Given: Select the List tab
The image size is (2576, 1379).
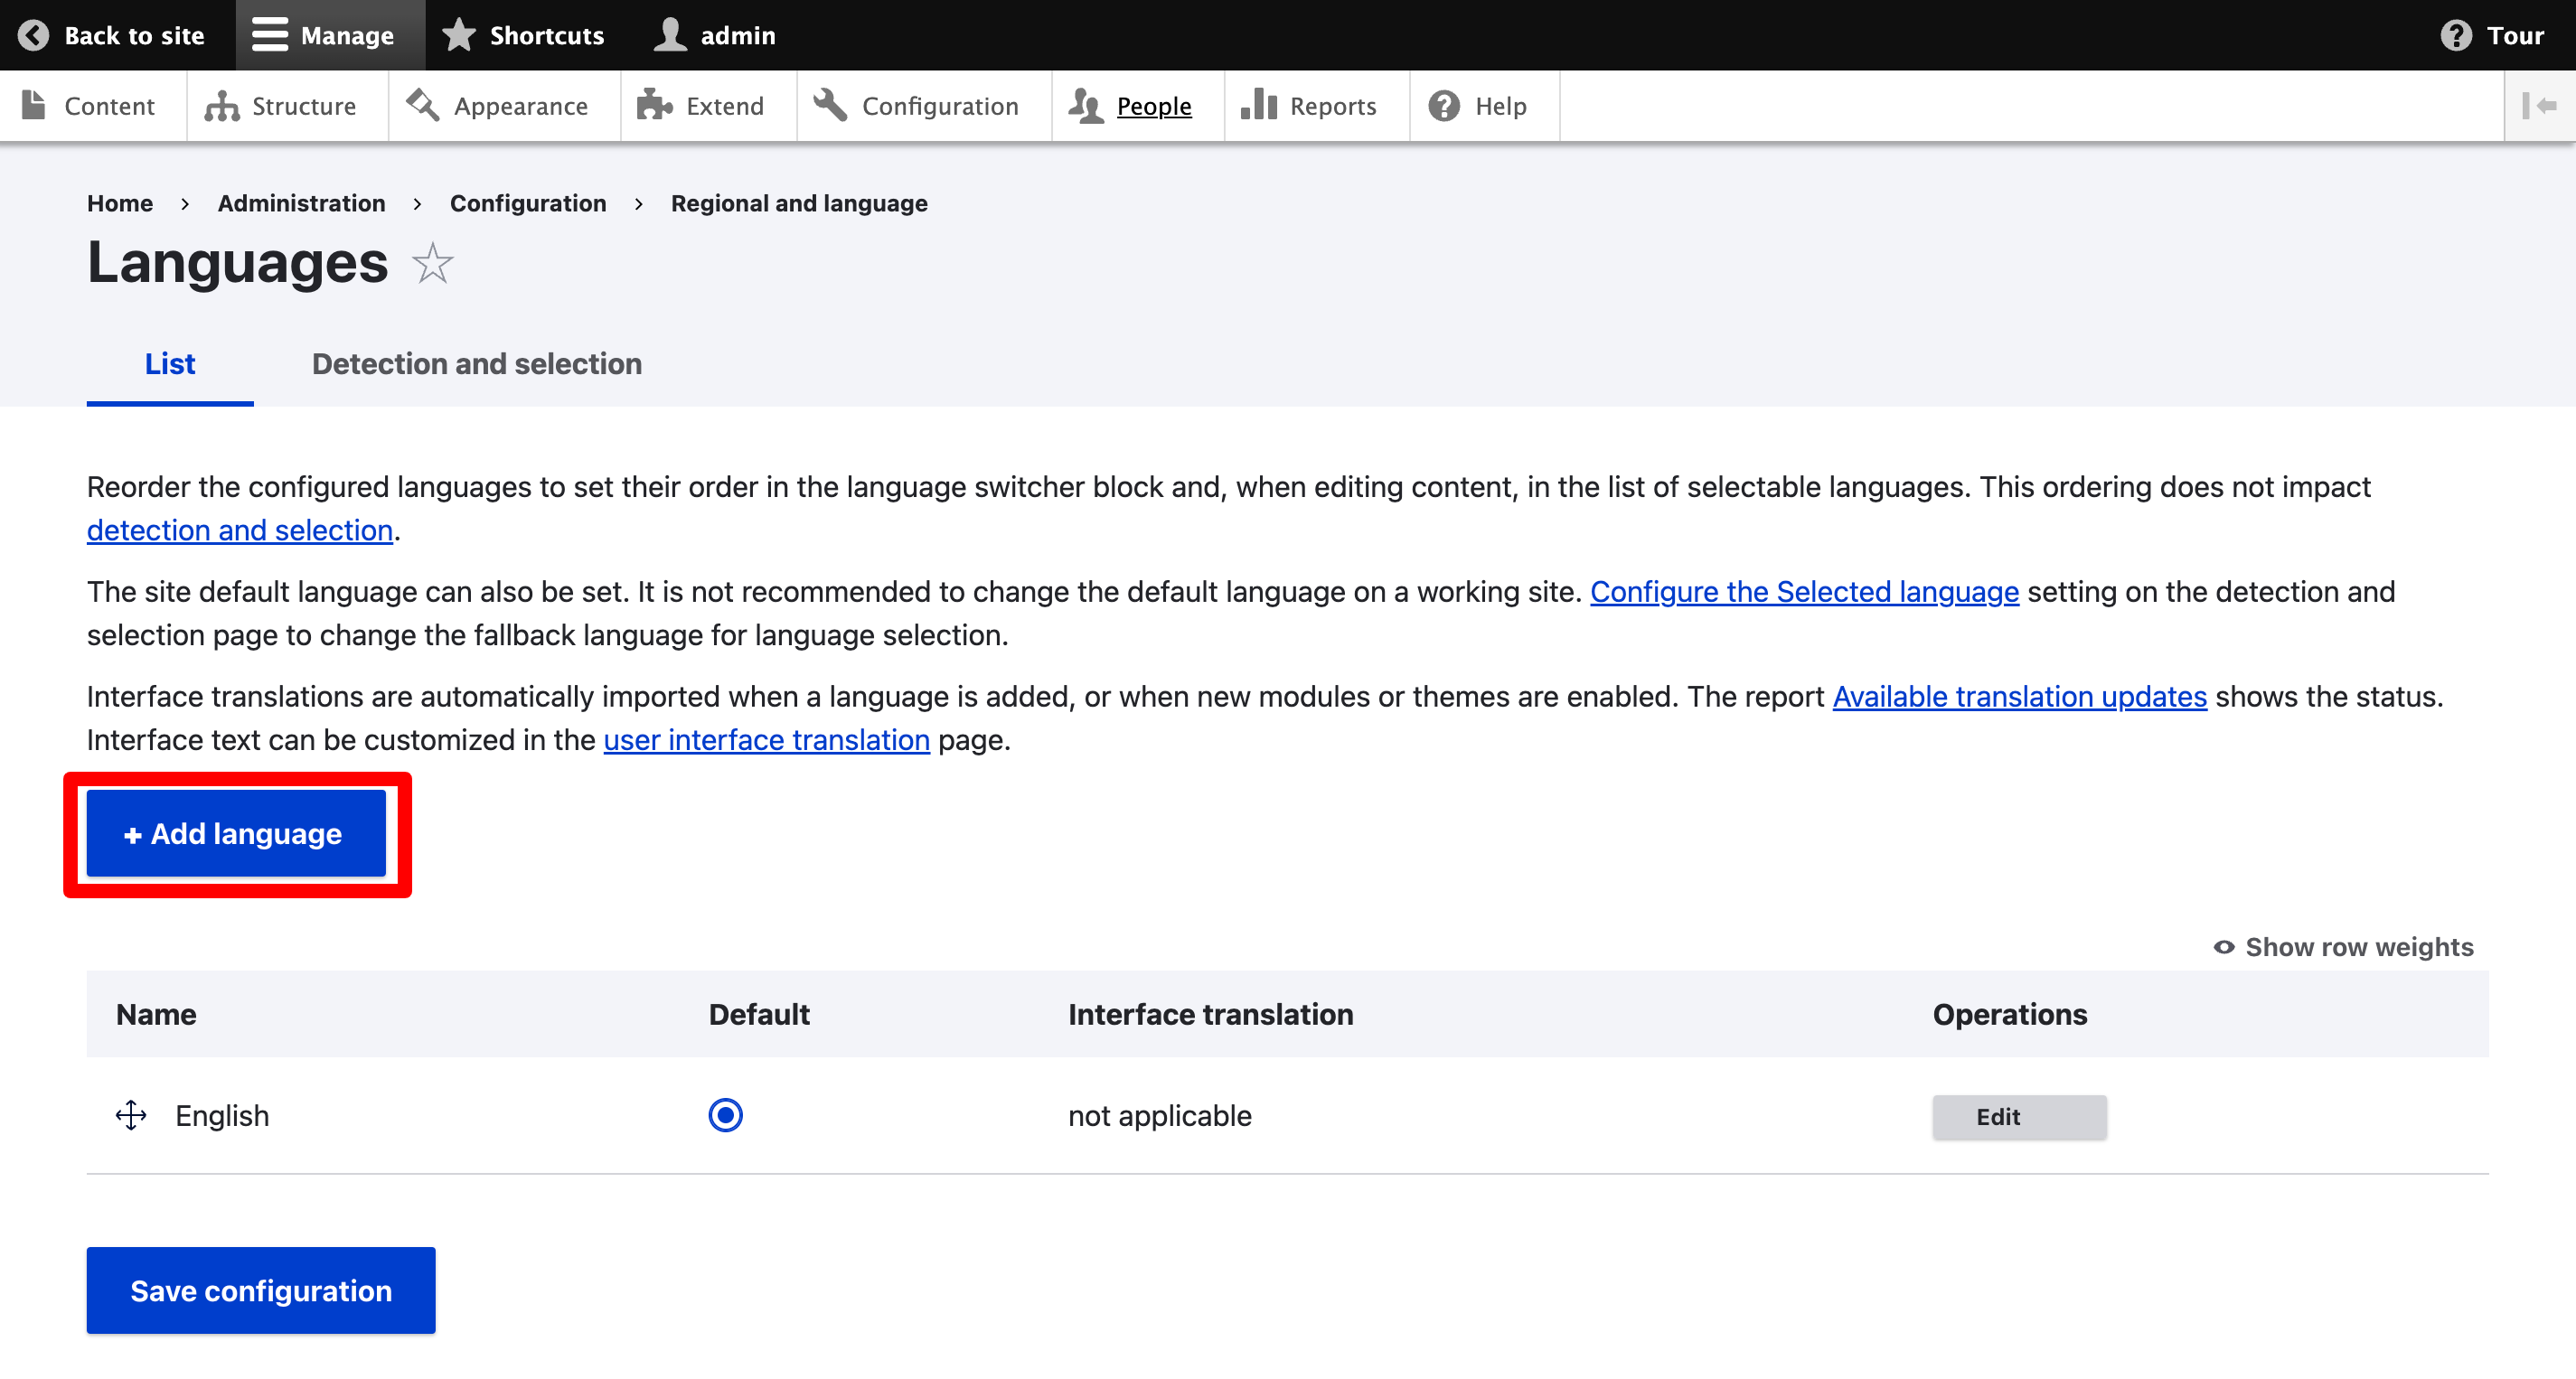Looking at the screenshot, I should 170,364.
